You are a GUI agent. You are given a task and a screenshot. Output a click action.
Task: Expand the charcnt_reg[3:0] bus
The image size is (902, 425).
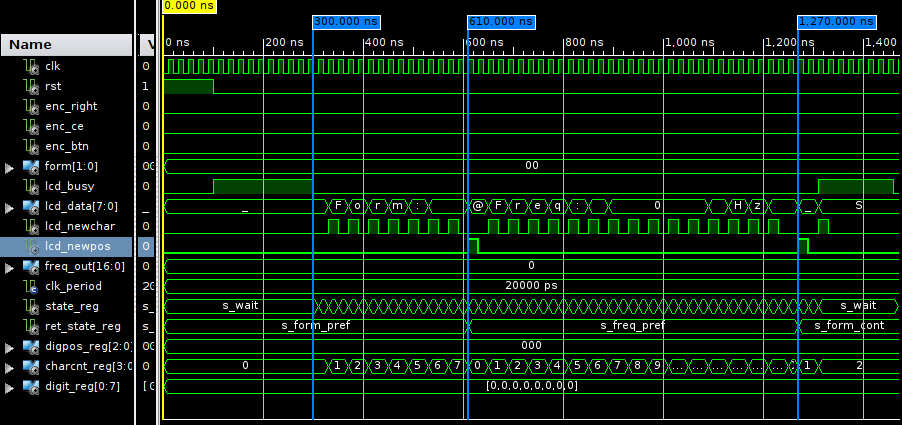10,367
